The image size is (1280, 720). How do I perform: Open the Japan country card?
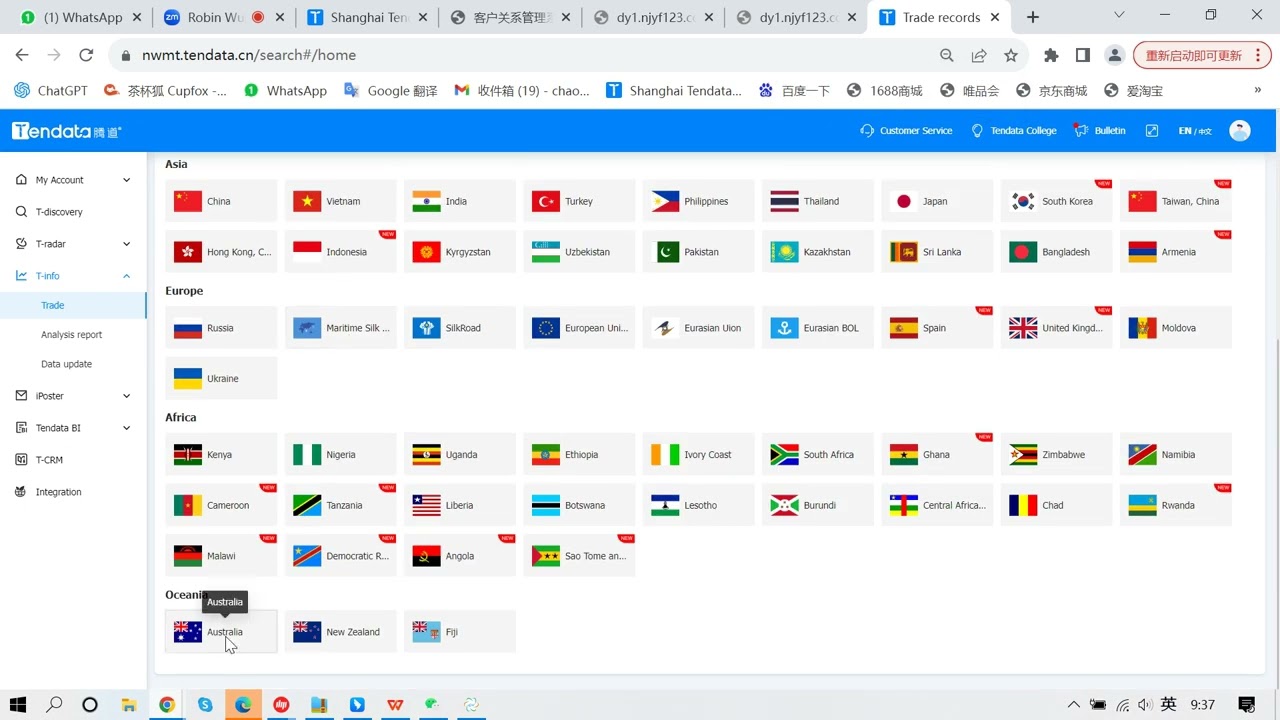pos(937,201)
